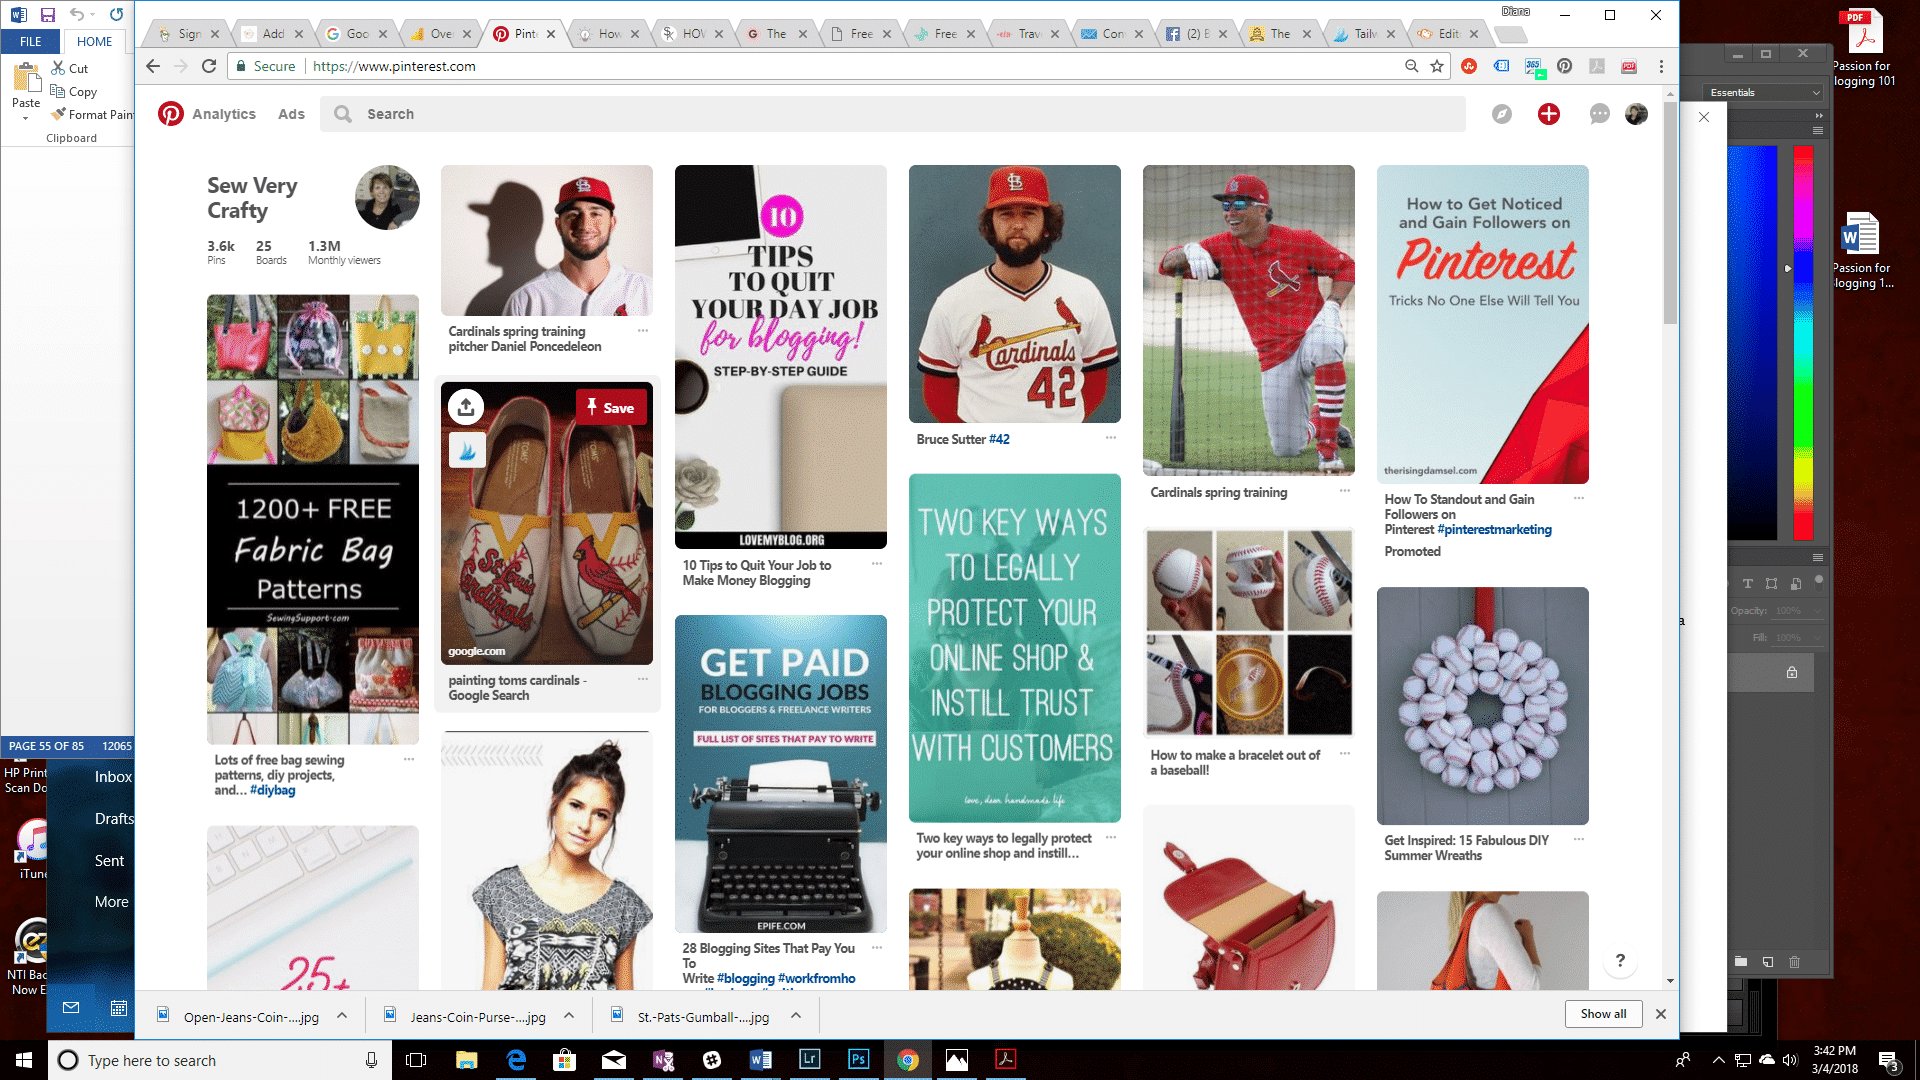Open the Inbox folder in Mail app

pyautogui.click(x=113, y=776)
